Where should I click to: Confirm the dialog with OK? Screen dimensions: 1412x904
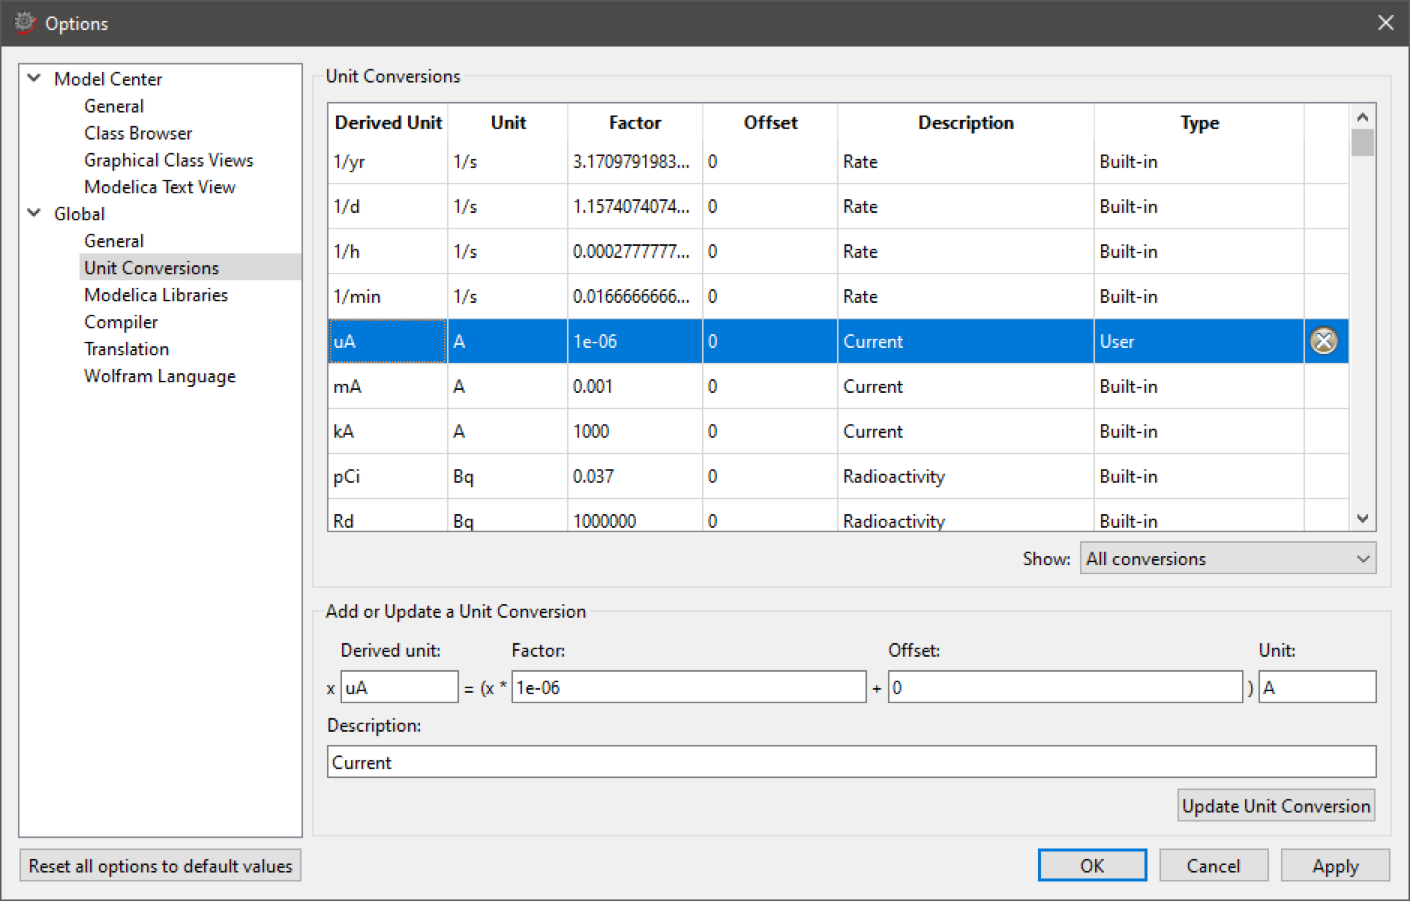pyautogui.click(x=1093, y=867)
